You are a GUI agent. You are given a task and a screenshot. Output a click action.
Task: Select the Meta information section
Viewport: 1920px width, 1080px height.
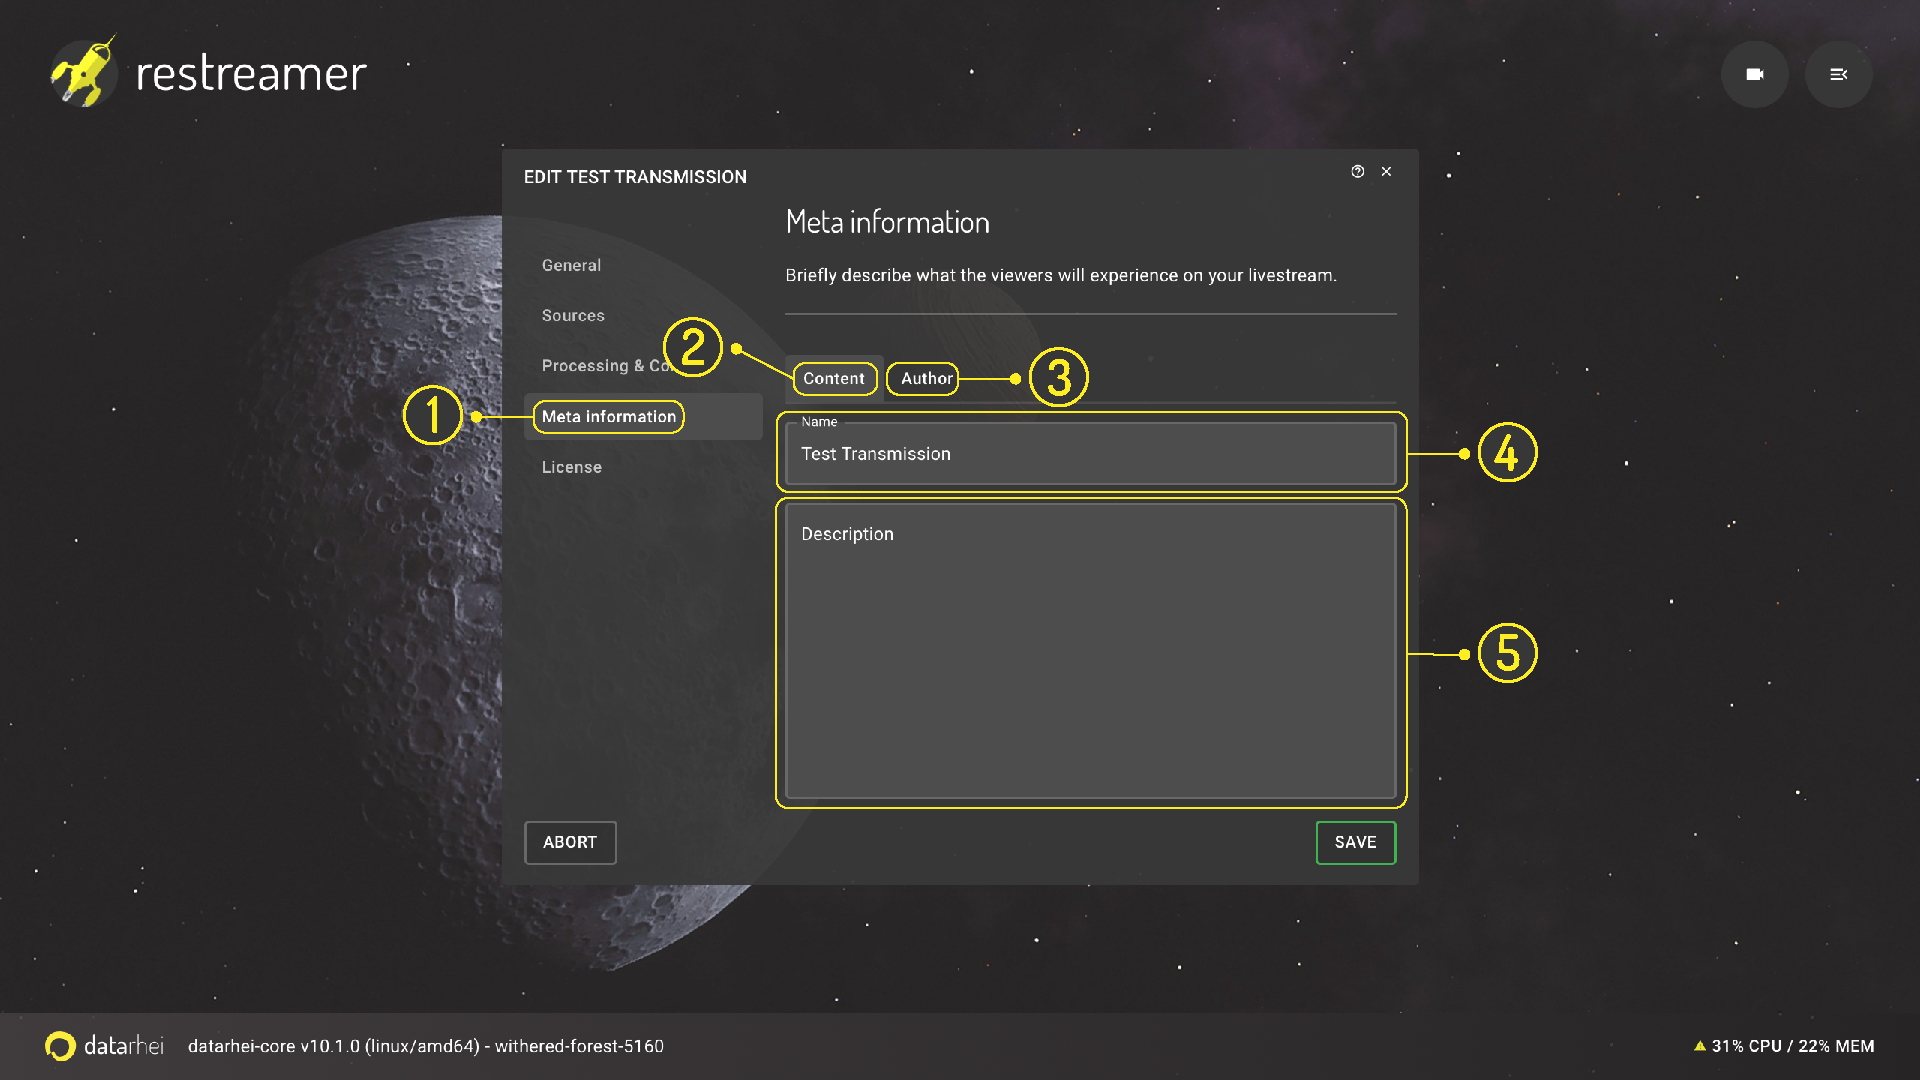(x=606, y=416)
